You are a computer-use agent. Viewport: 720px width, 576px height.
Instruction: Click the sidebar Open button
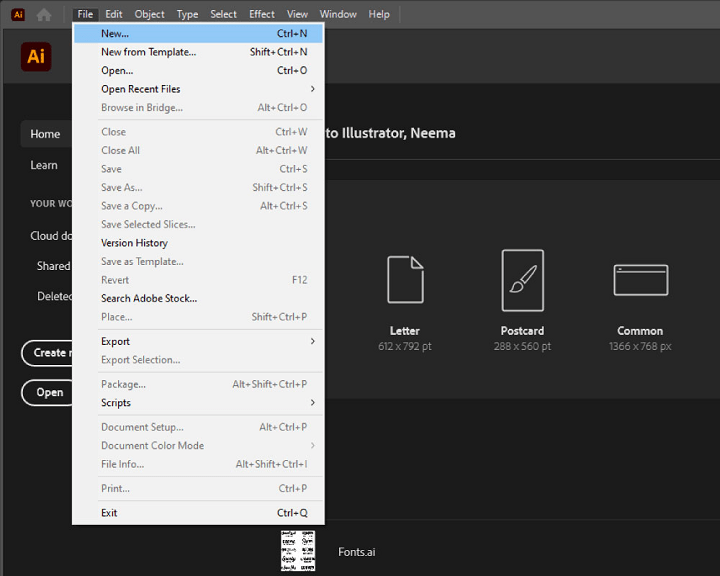click(47, 392)
